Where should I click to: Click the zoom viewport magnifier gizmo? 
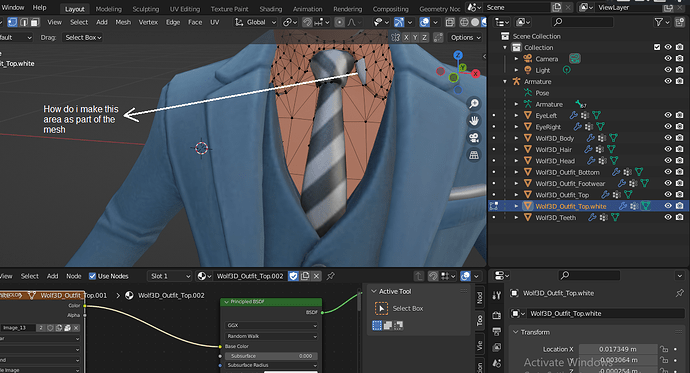[x=474, y=104]
